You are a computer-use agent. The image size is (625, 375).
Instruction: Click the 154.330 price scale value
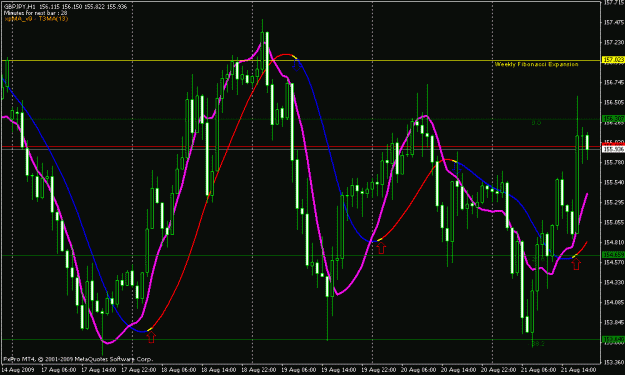pyautogui.click(x=613, y=282)
